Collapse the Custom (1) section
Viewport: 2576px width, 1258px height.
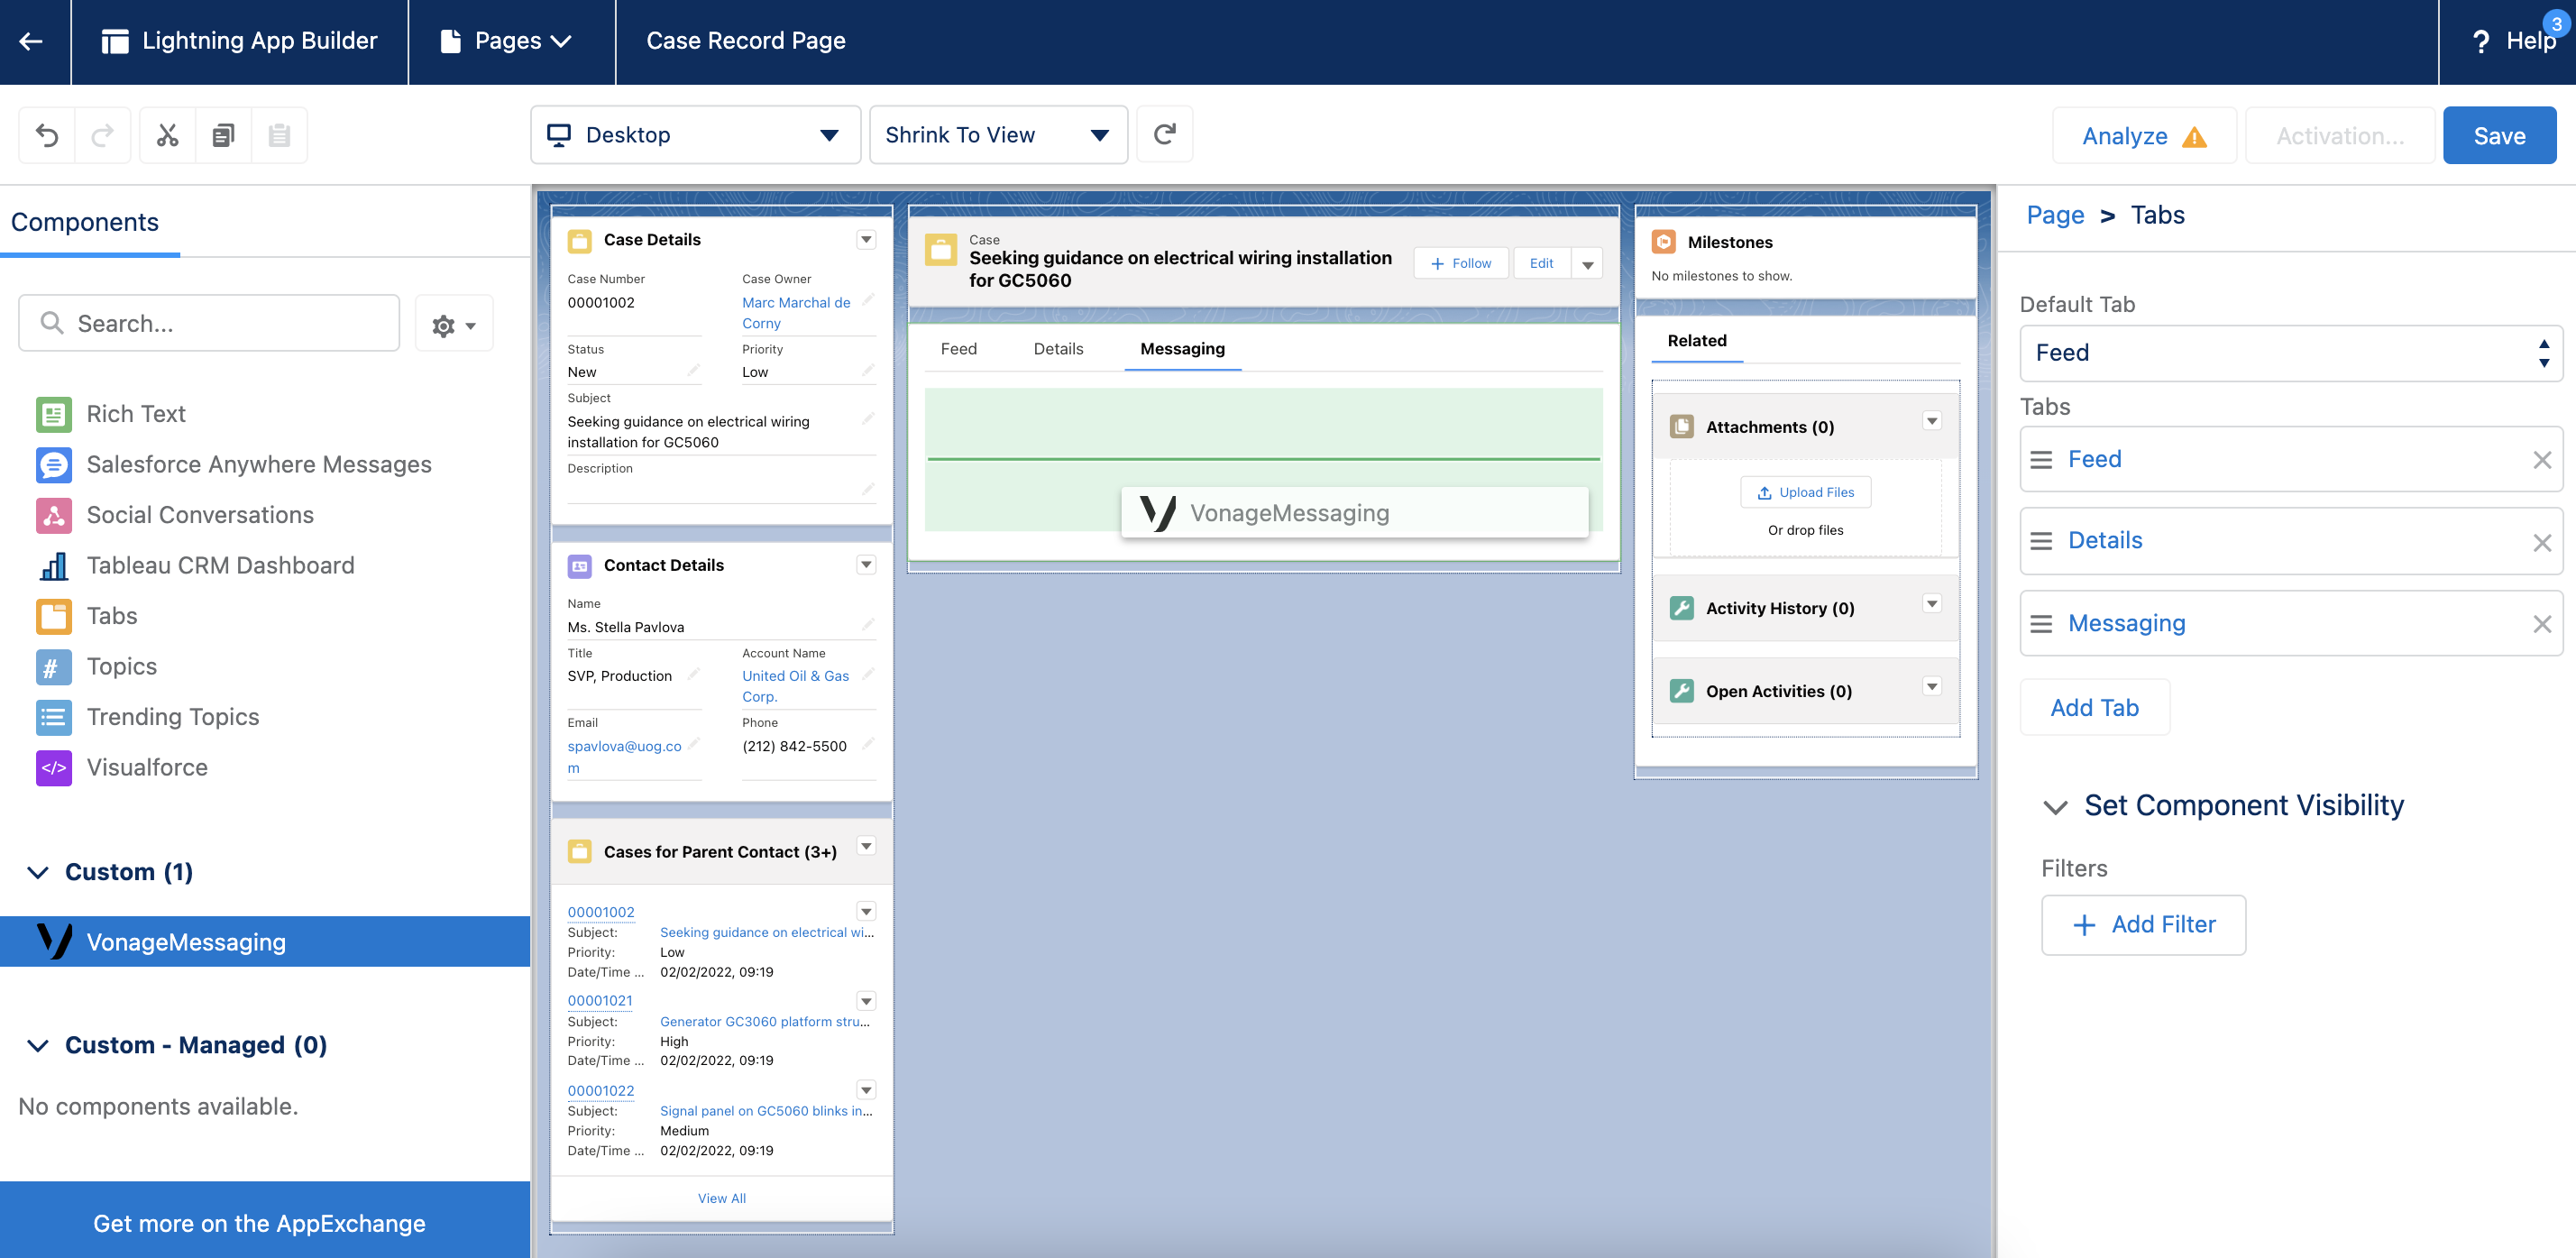point(38,873)
